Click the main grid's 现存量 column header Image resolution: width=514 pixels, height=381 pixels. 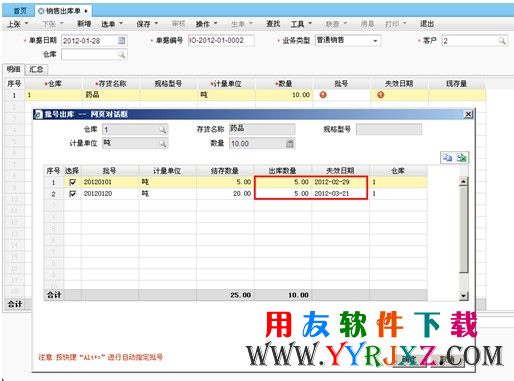[x=456, y=83]
